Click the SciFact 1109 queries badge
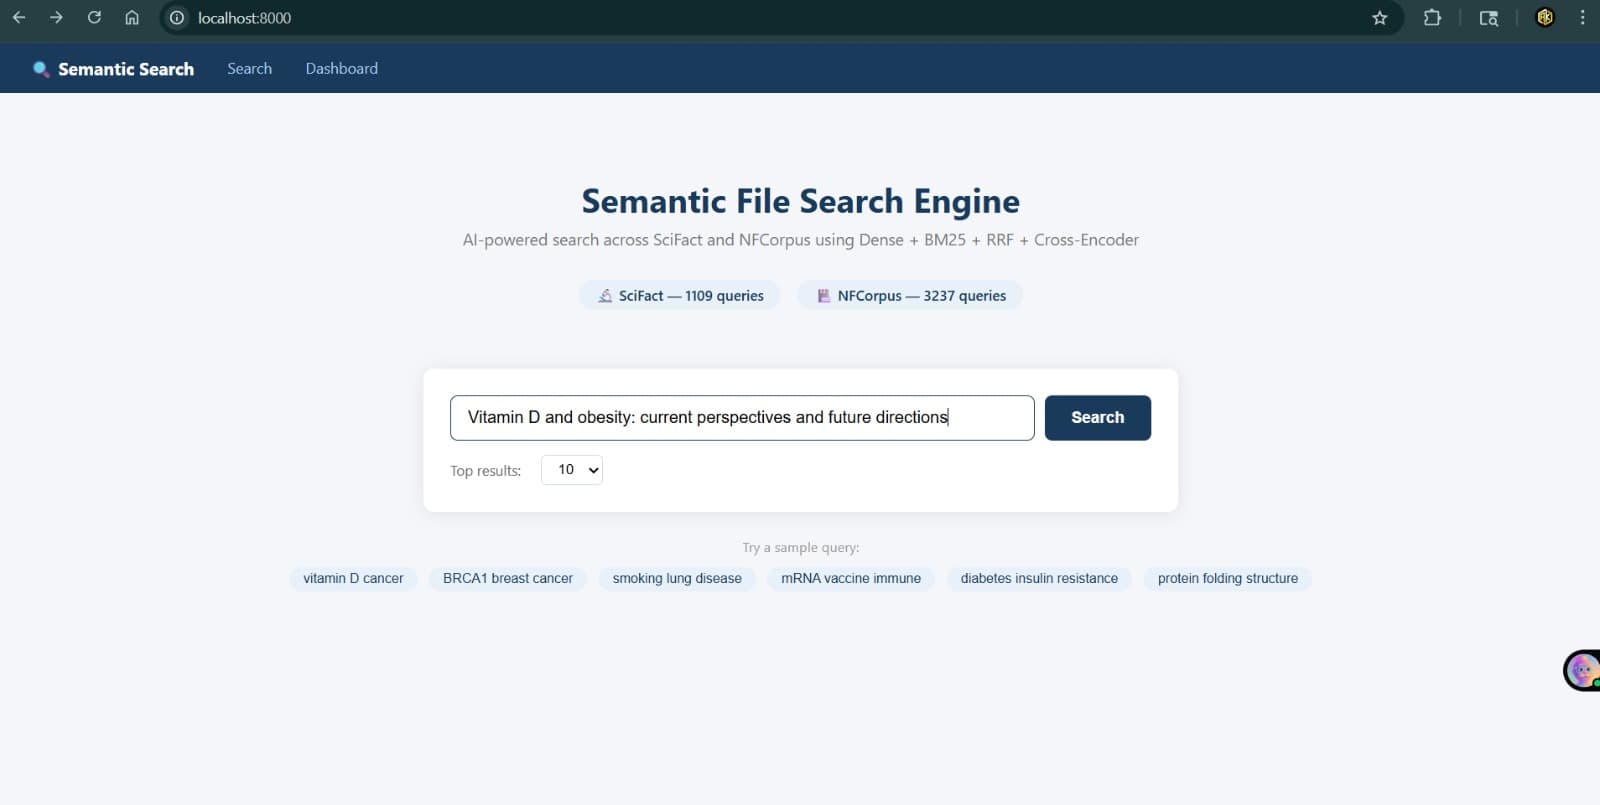The image size is (1600, 805). [680, 296]
